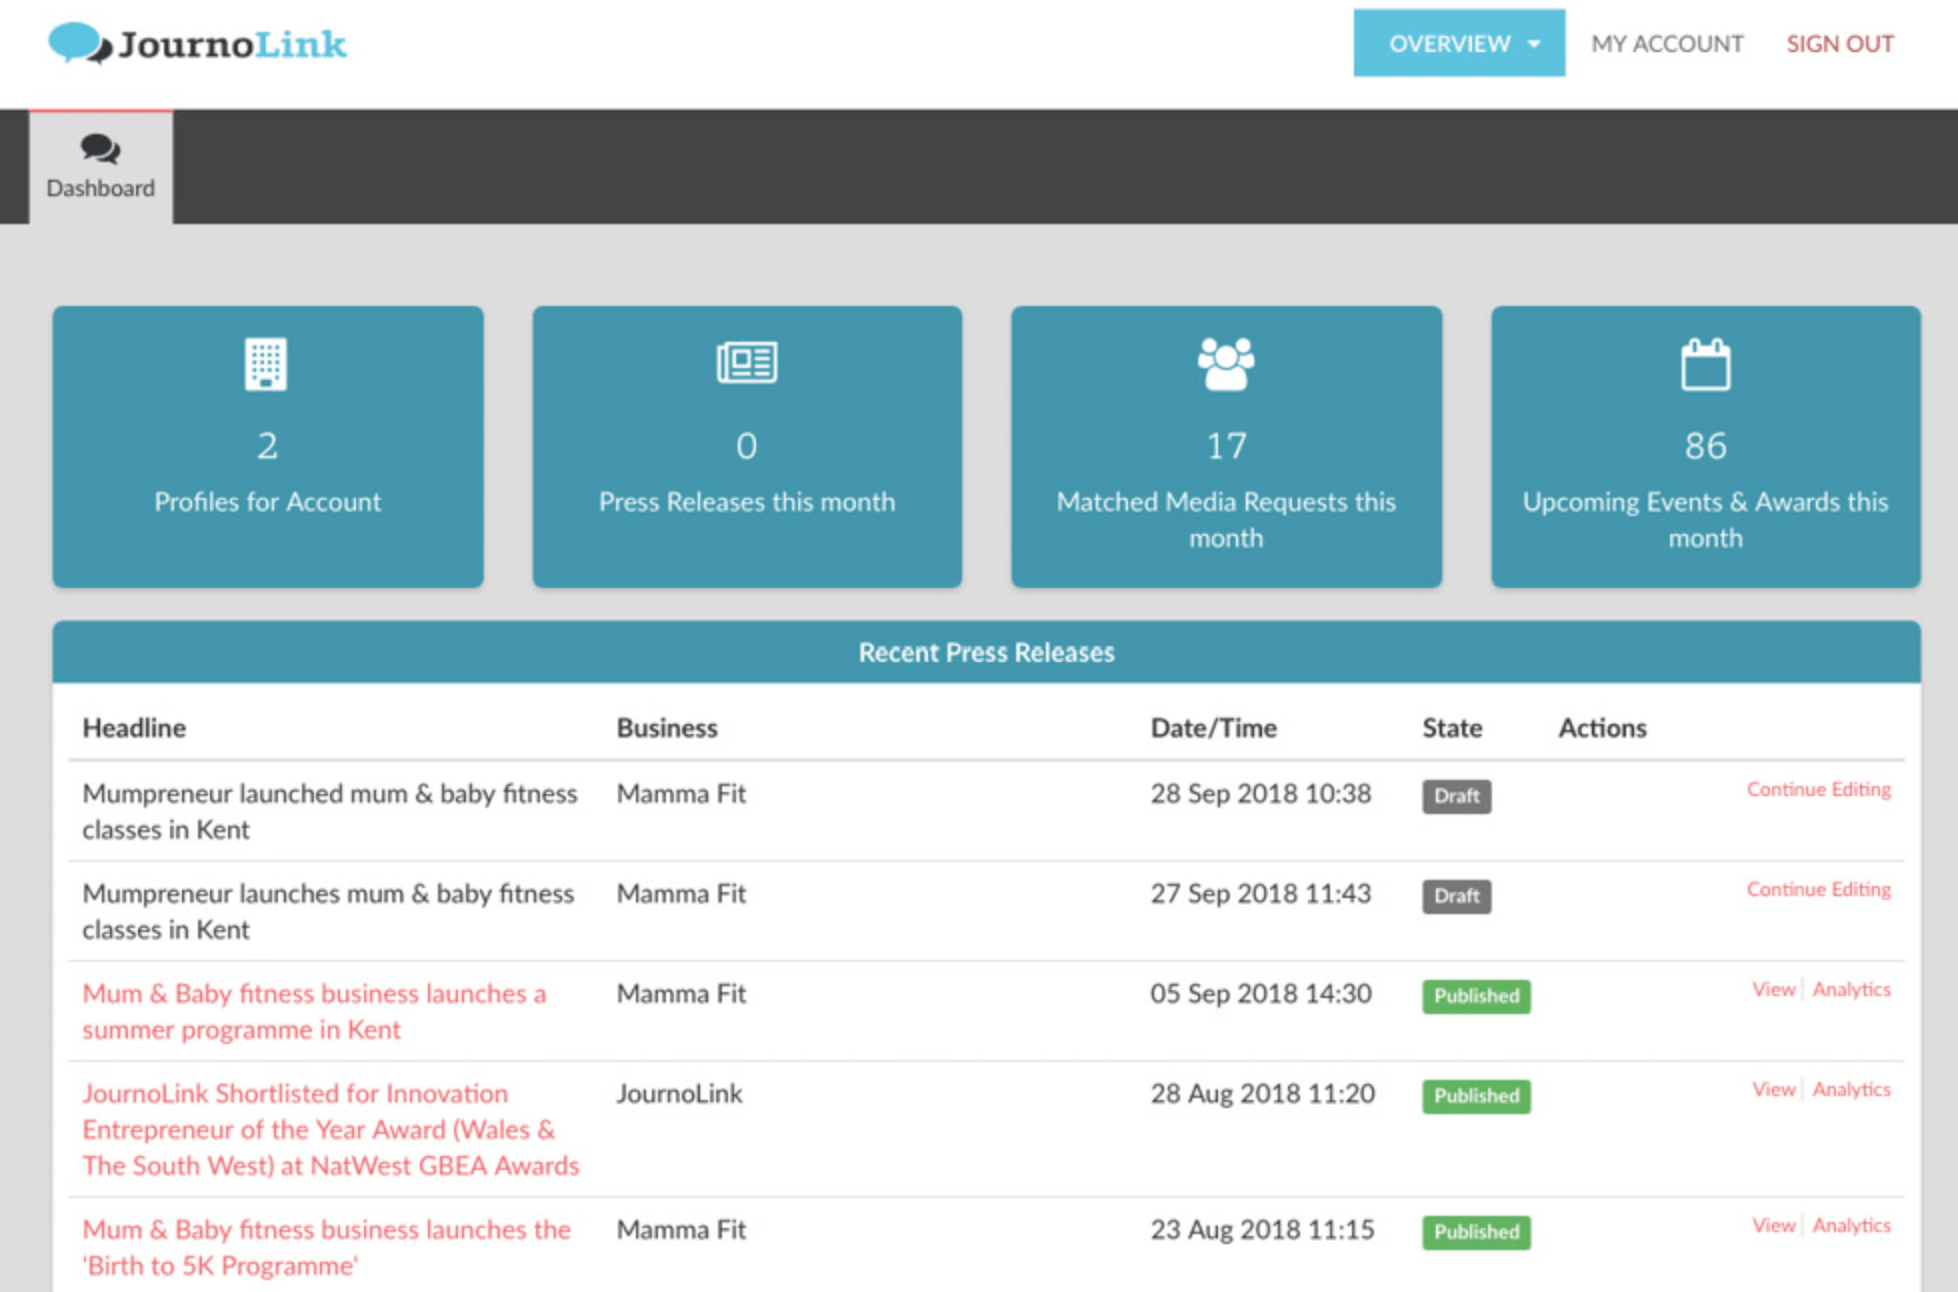Click Continue Editing for 28 Sep draft
1958x1292 pixels.
pyautogui.click(x=1818, y=789)
